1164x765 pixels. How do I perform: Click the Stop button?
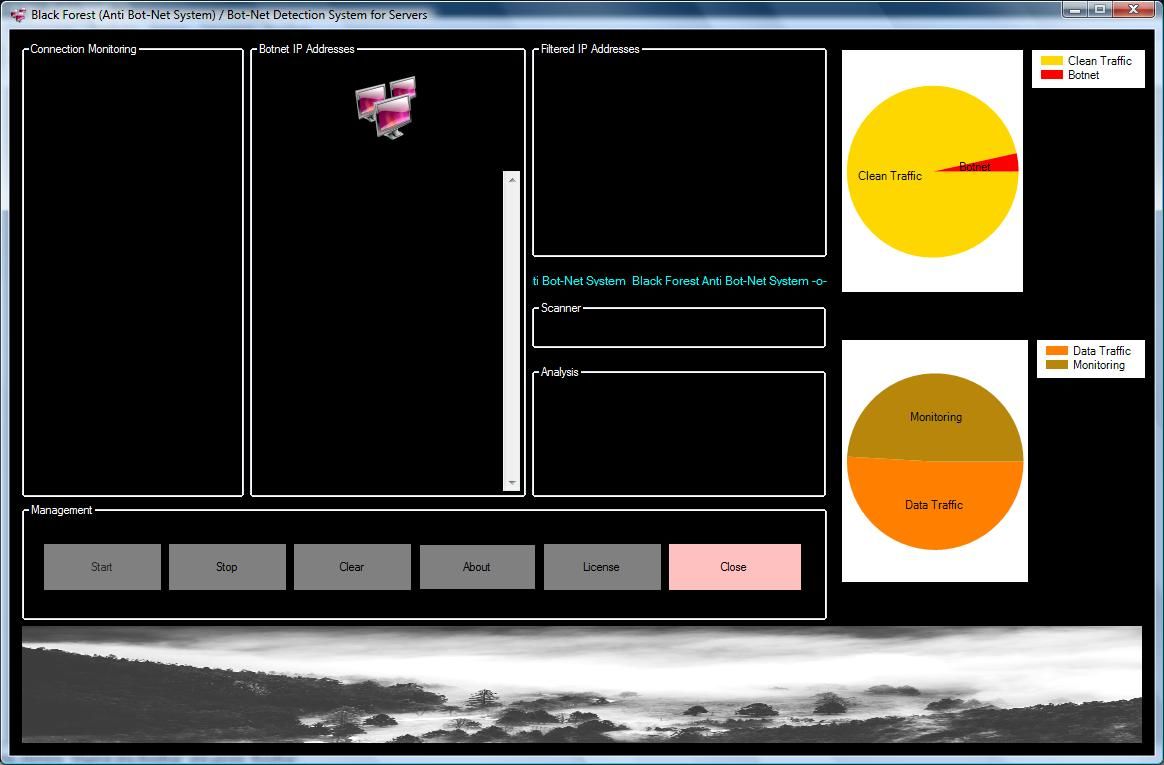point(227,567)
